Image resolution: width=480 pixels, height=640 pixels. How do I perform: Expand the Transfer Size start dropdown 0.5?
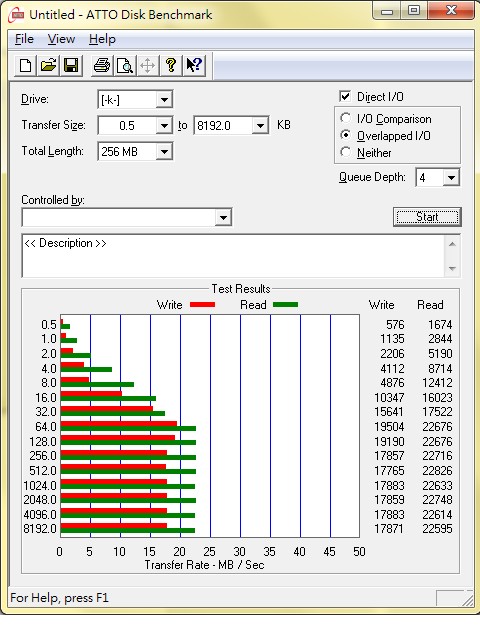click(164, 125)
